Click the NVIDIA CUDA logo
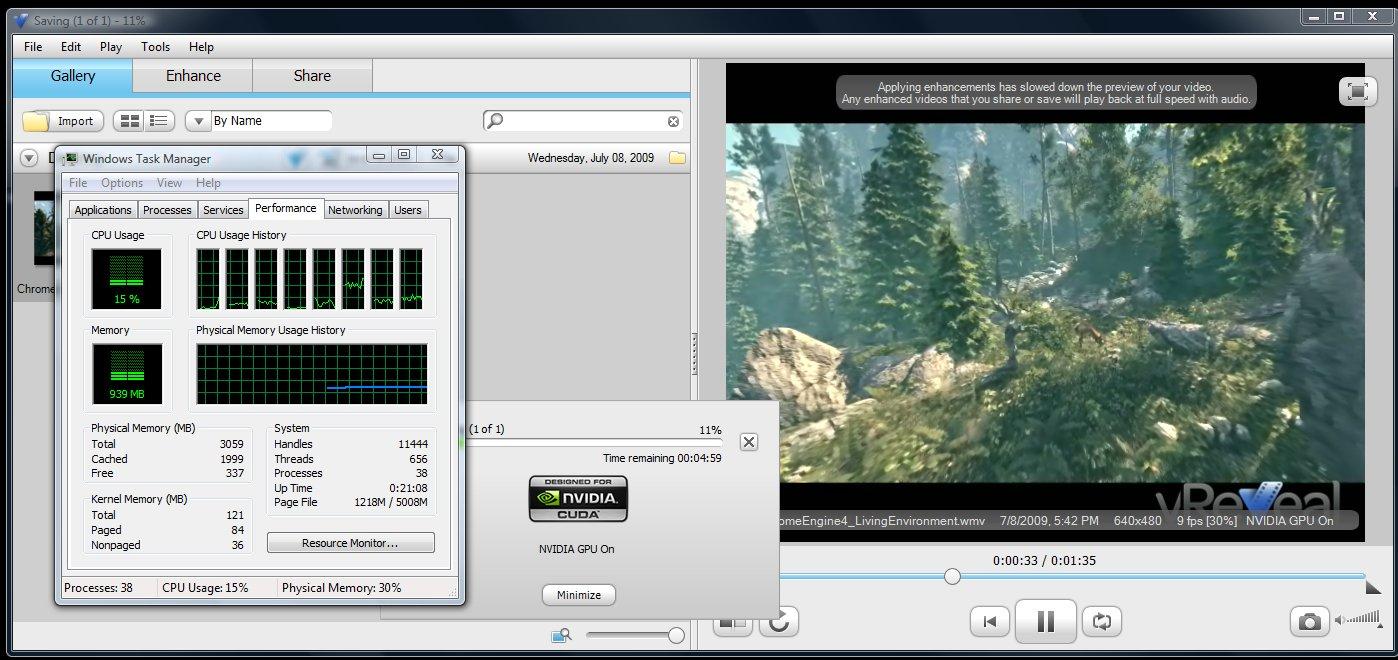The width and height of the screenshot is (1398, 660). tap(578, 499)
